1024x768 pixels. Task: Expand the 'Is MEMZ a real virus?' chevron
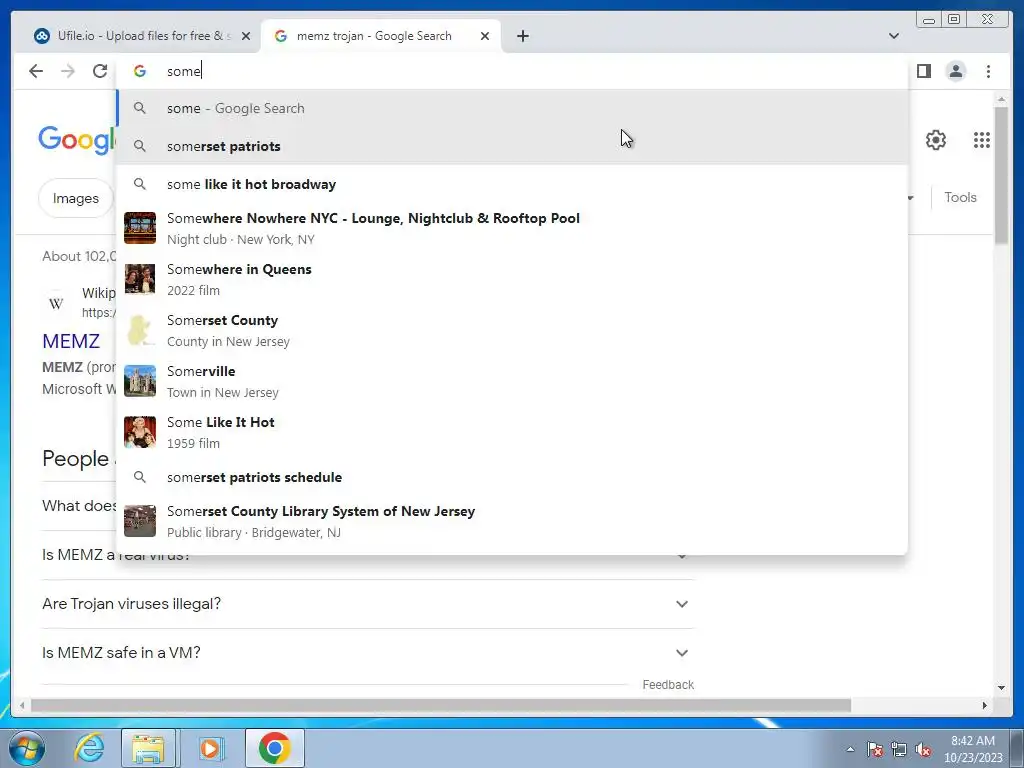point(682,556)
